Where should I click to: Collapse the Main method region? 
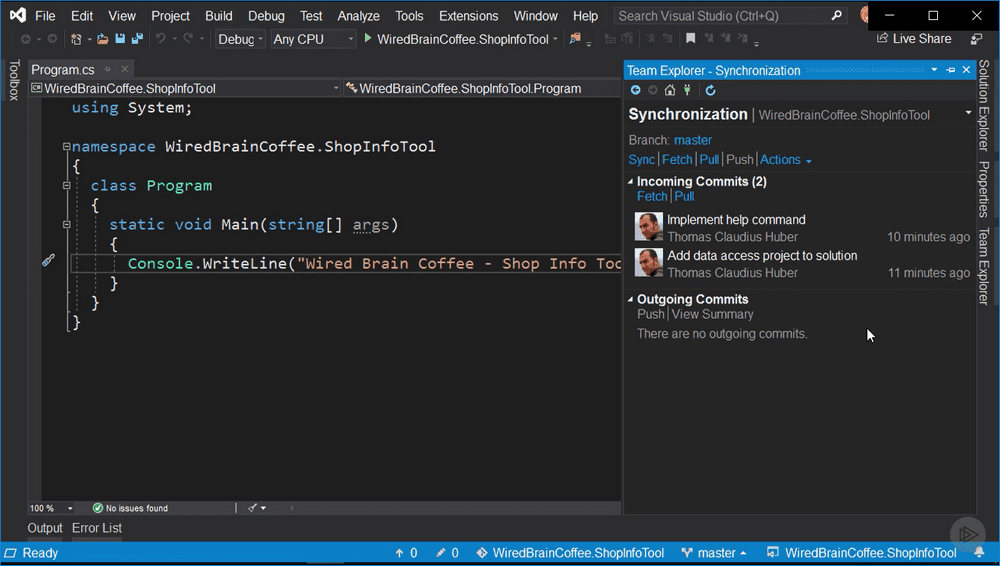pos(66,225)
